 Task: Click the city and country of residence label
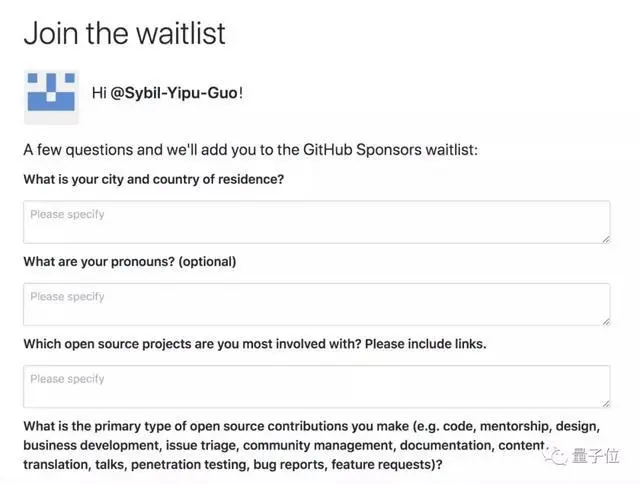[153, 180]
